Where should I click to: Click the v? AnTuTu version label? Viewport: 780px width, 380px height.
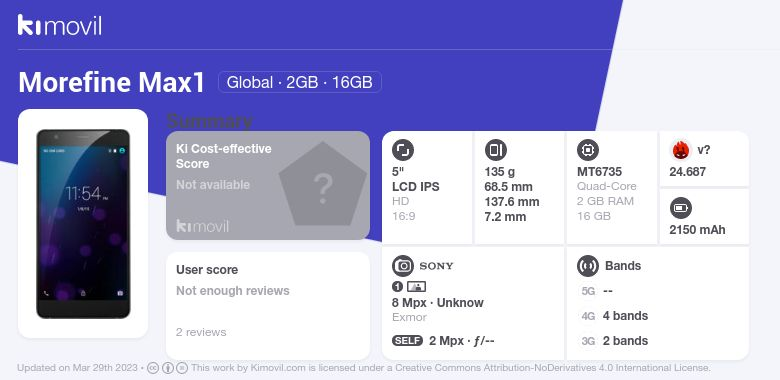(703, 150)
